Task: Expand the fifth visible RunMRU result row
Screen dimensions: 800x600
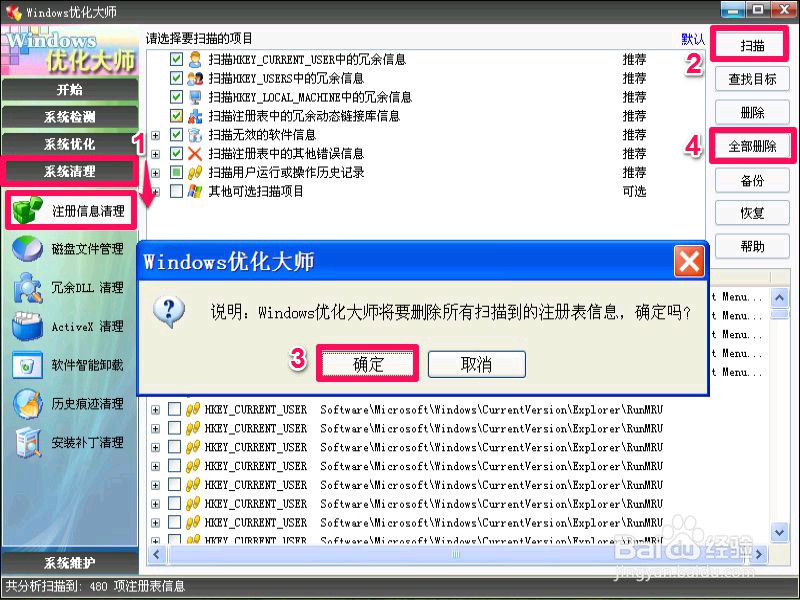Action: (x=155, y=486)
